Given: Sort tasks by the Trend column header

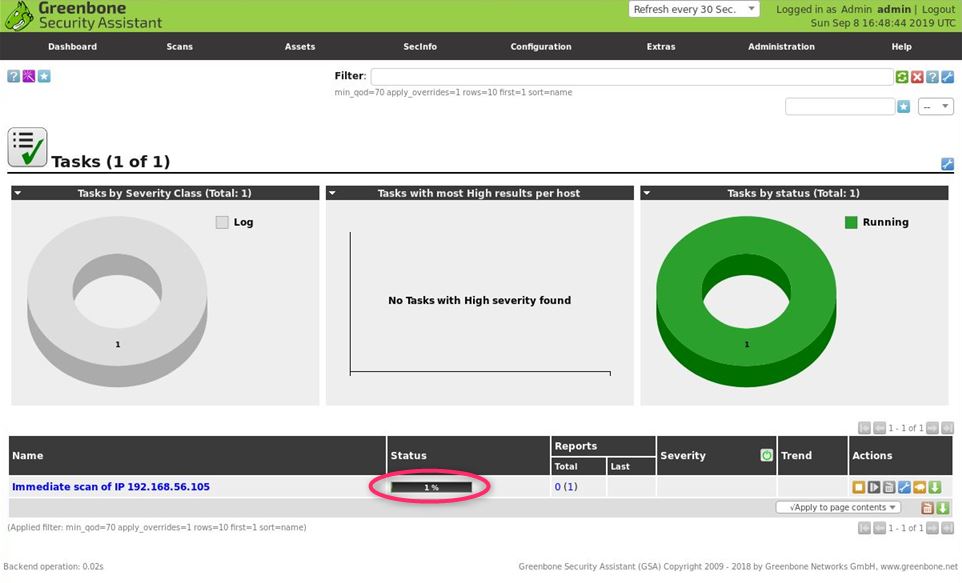Looking at the screenshot, I should 796,455.
